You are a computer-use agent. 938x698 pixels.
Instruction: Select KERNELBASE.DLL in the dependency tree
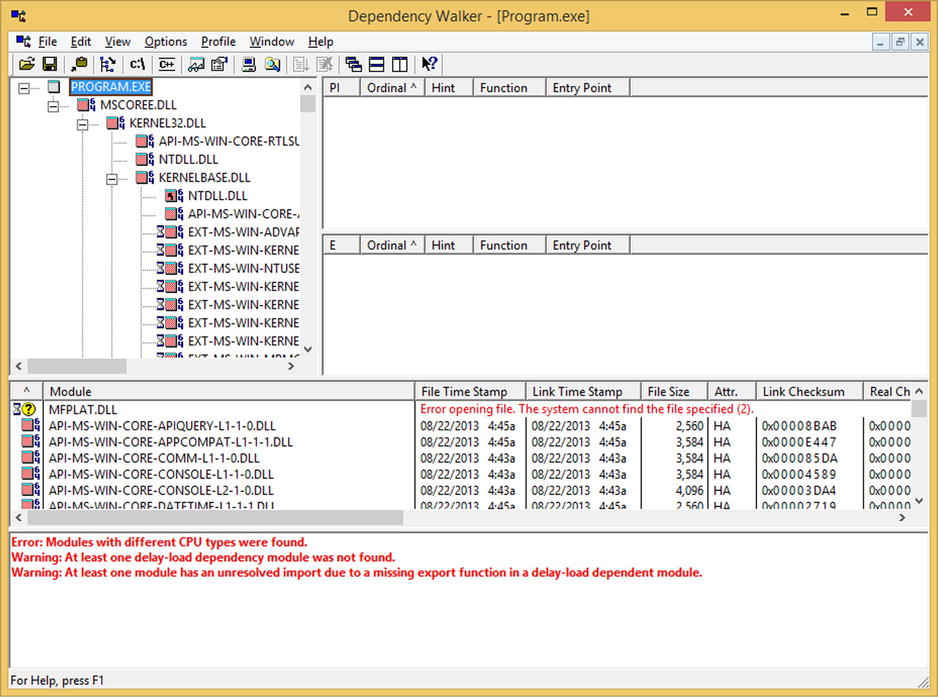point(204,178)
